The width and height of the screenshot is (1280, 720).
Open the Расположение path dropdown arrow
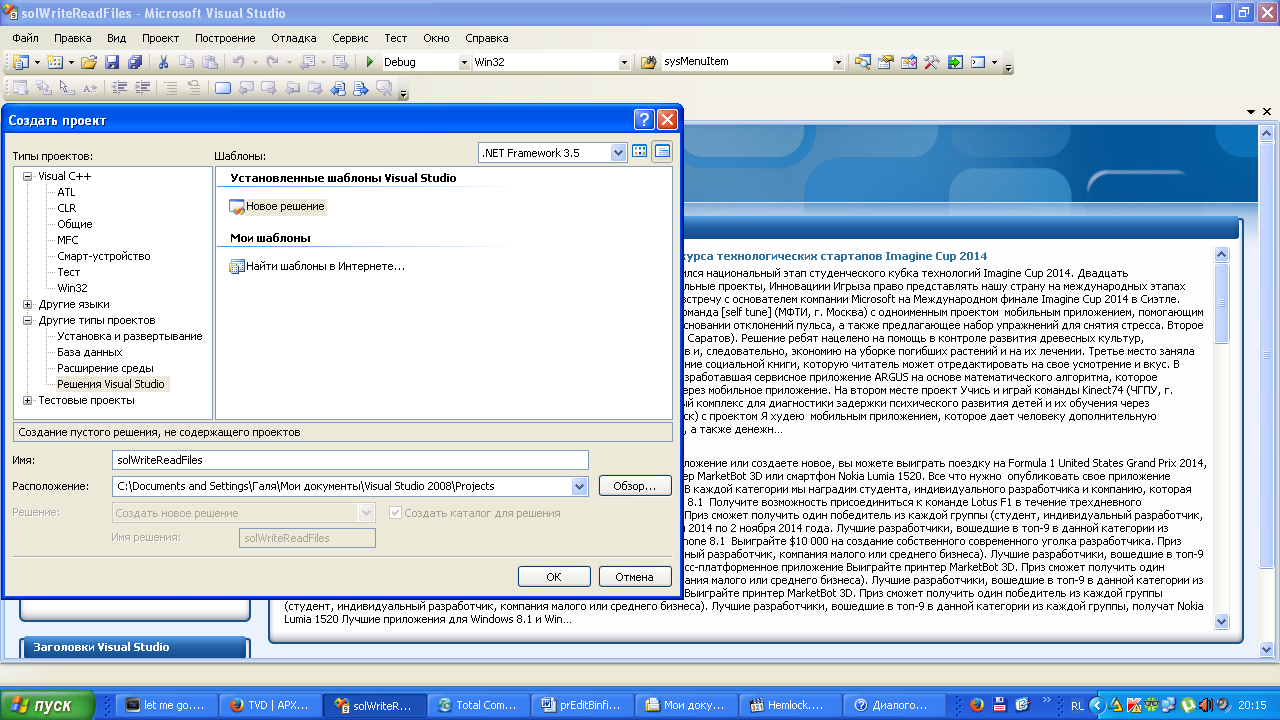579,486
